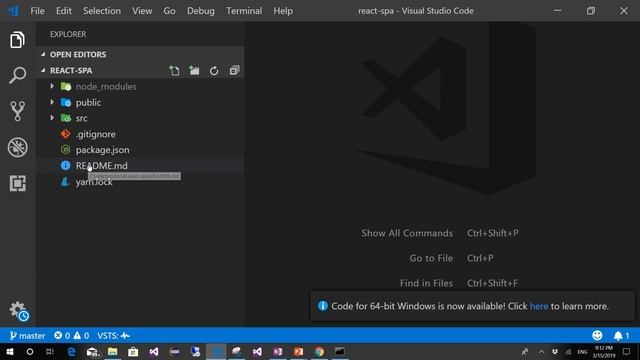The height and width of the screenshot is (360, 640).
Task: Open the command prompt from taskbar
Action: 340,351
